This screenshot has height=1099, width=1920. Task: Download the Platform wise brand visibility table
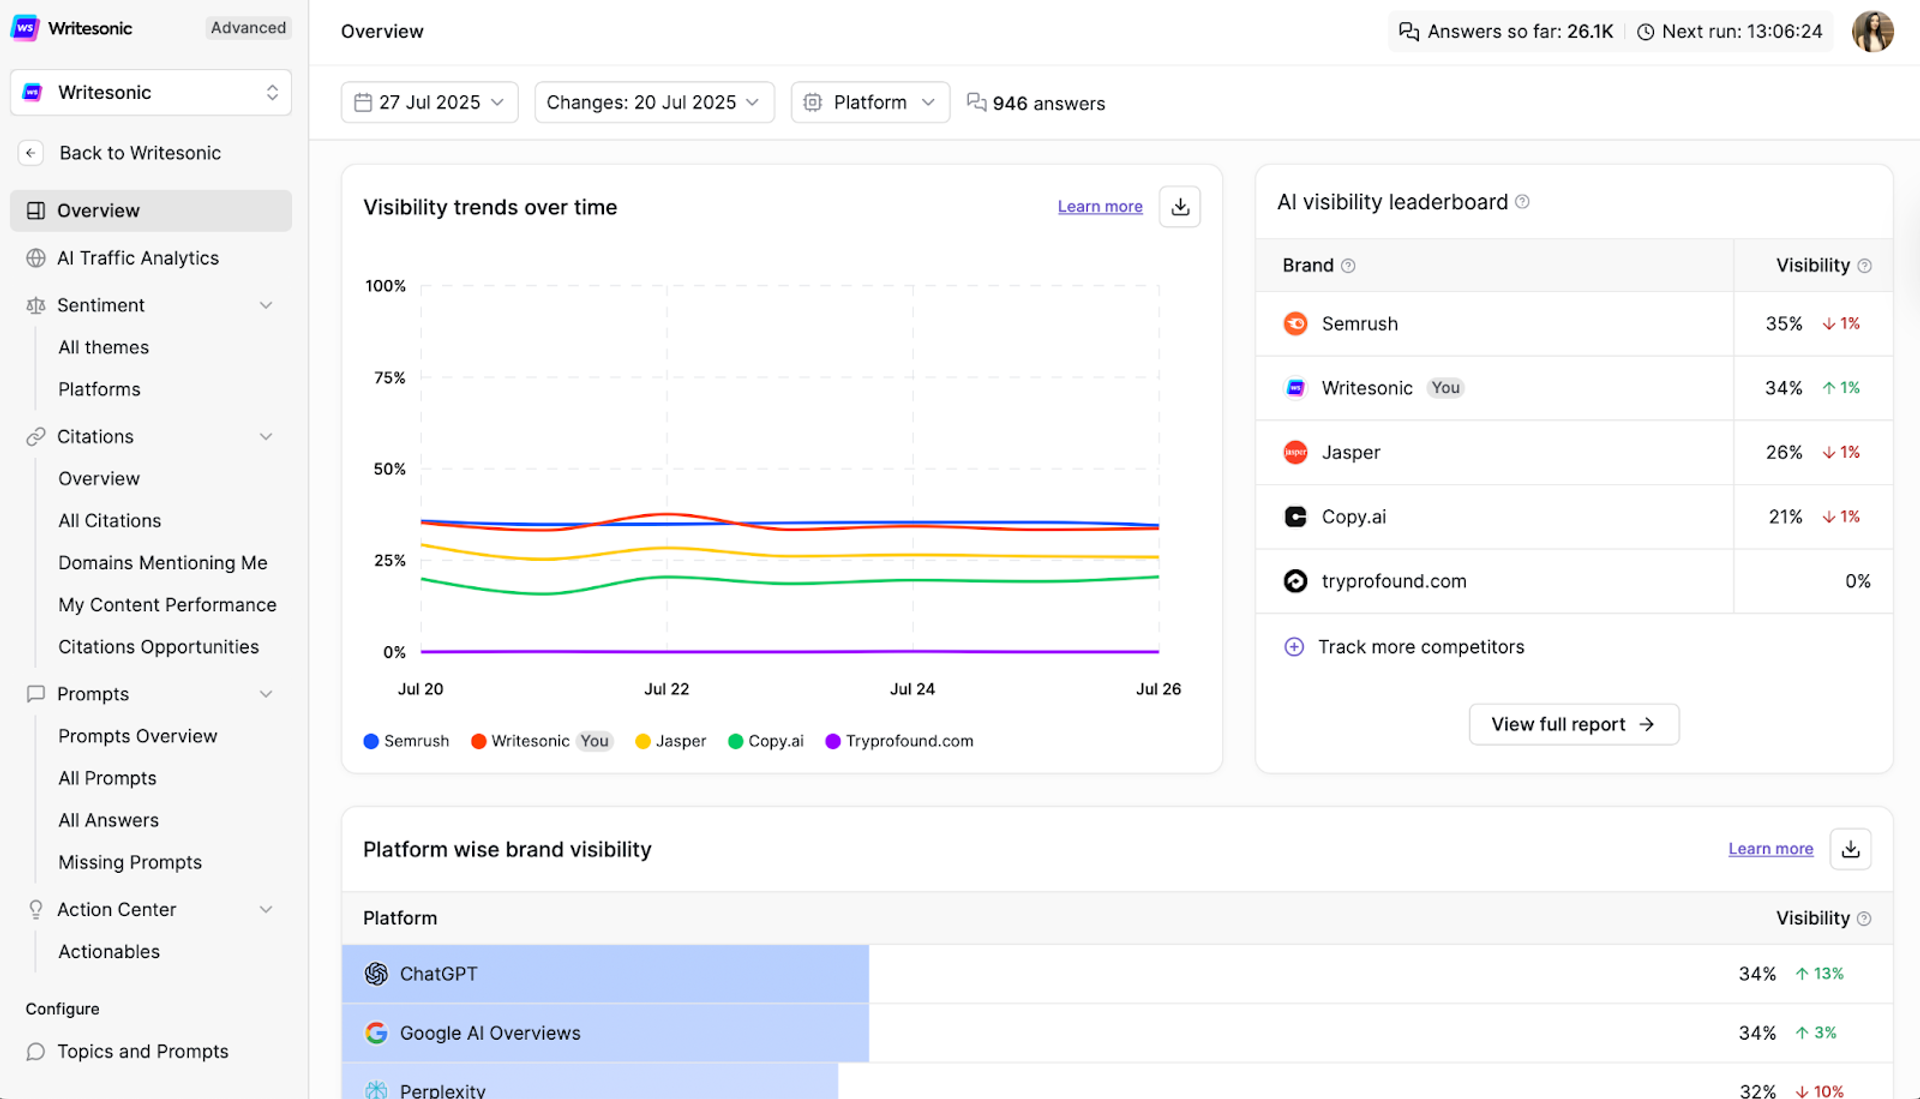pos(1851,849)
